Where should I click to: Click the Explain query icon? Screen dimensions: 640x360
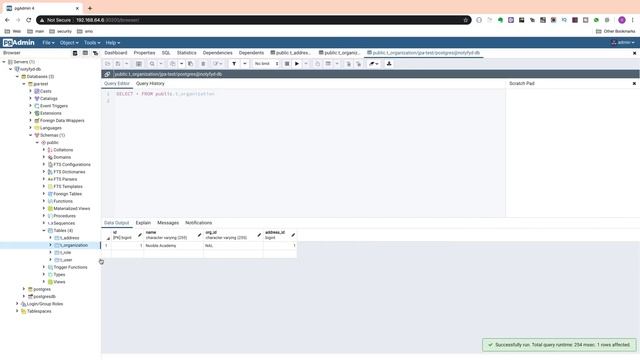point(318,64)
